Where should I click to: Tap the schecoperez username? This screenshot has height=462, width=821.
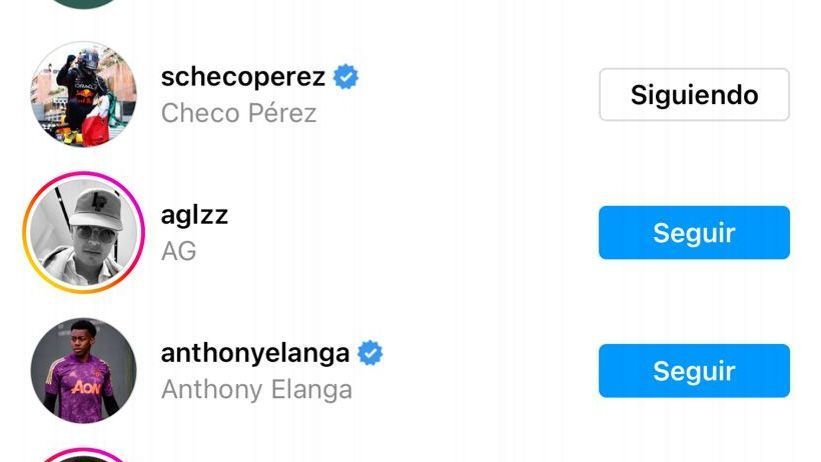243,77
